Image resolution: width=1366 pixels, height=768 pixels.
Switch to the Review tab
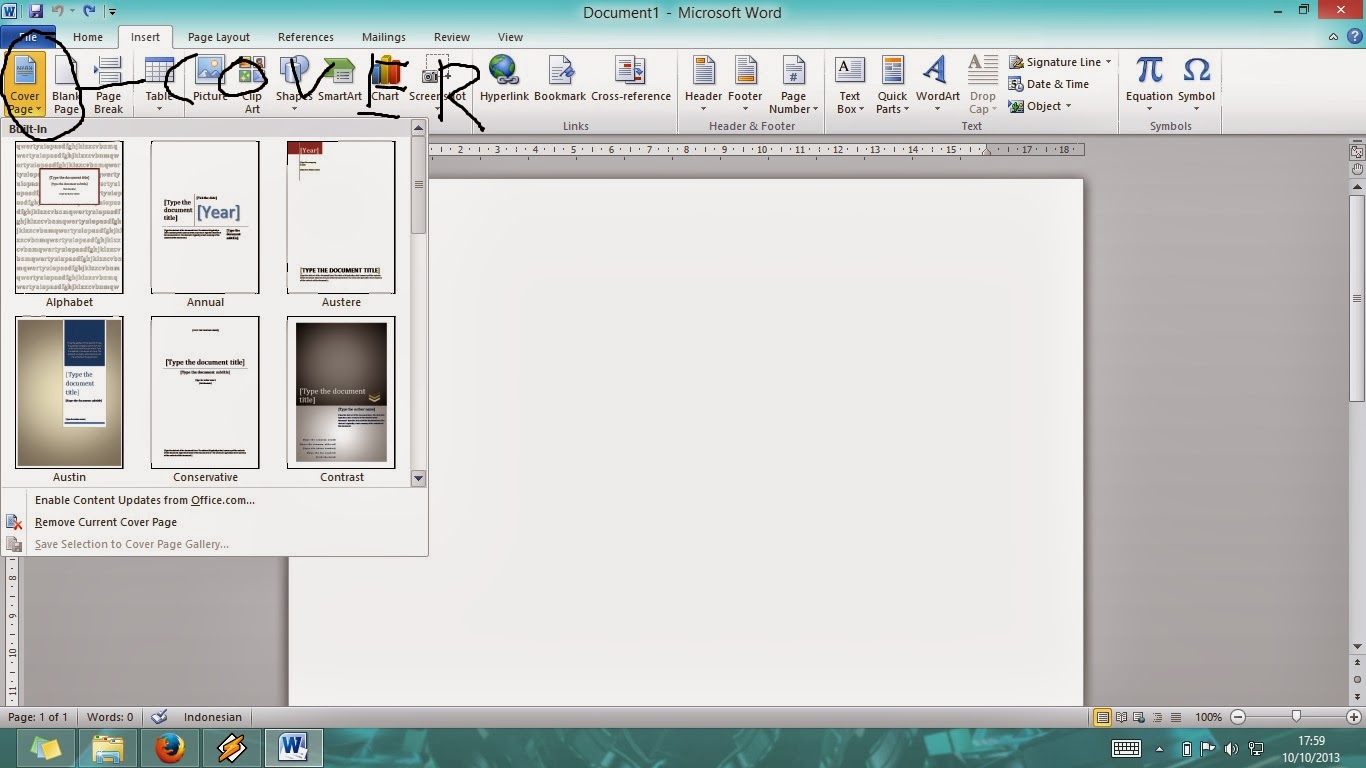[452, 37]
